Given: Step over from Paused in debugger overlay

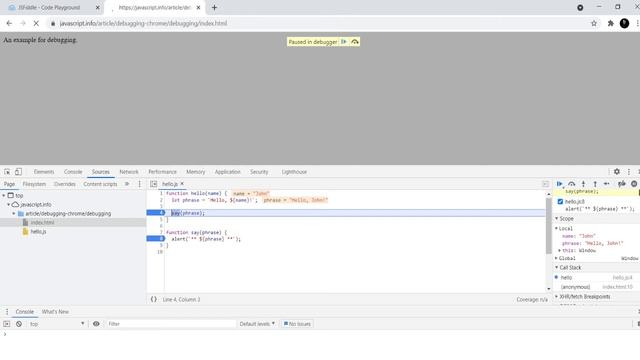Looking at the screenshot, I should [x=355, y=42].
